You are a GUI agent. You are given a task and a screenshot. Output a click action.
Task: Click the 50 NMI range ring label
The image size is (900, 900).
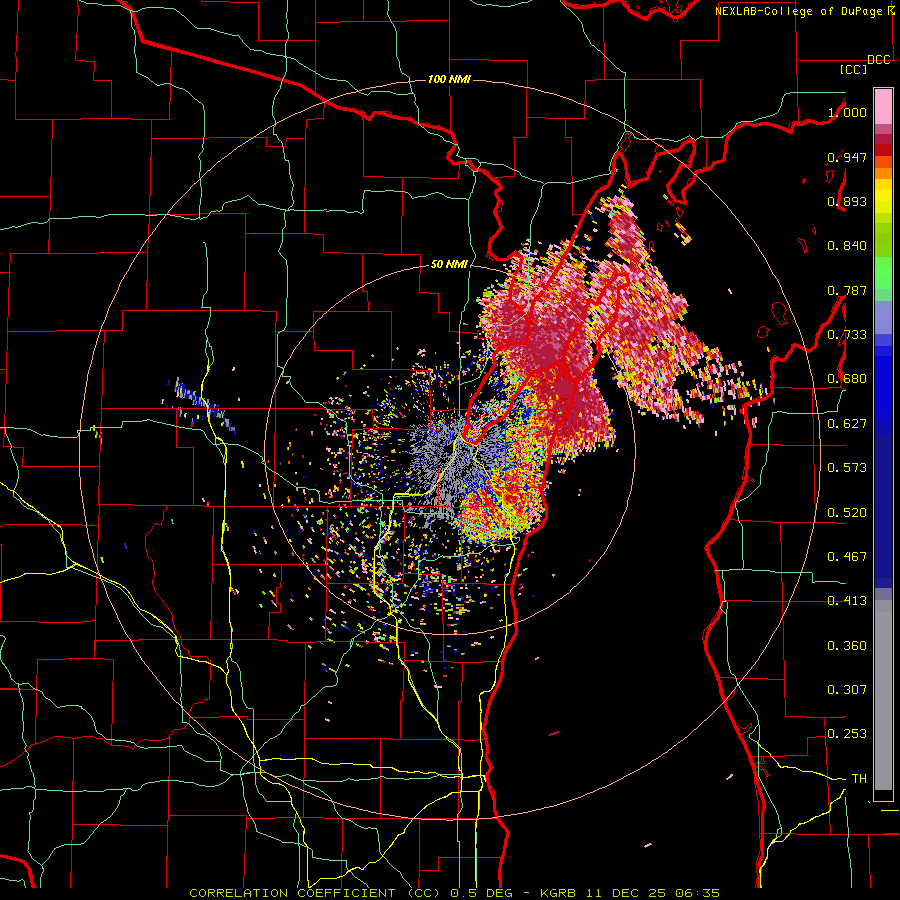(x=449, y=264)
